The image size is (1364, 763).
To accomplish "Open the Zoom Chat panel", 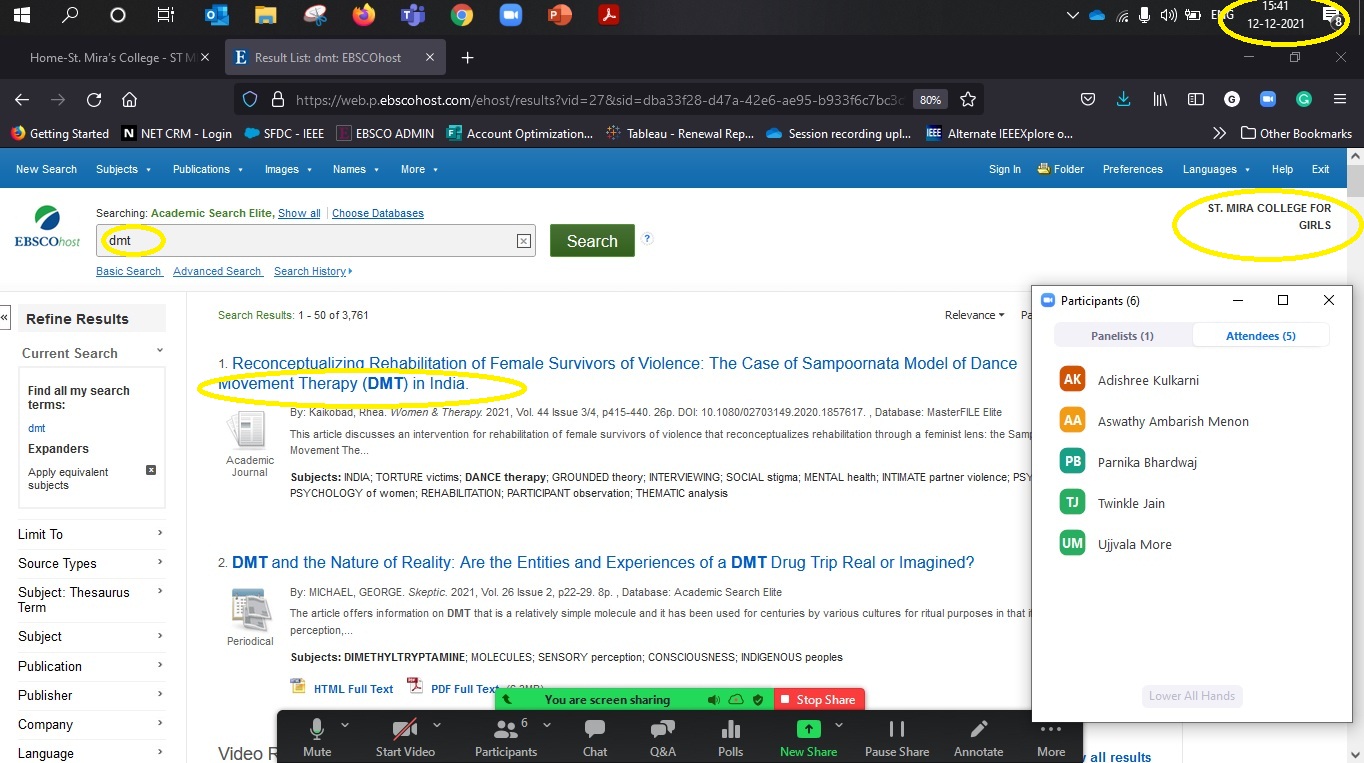I will point(595,738).
